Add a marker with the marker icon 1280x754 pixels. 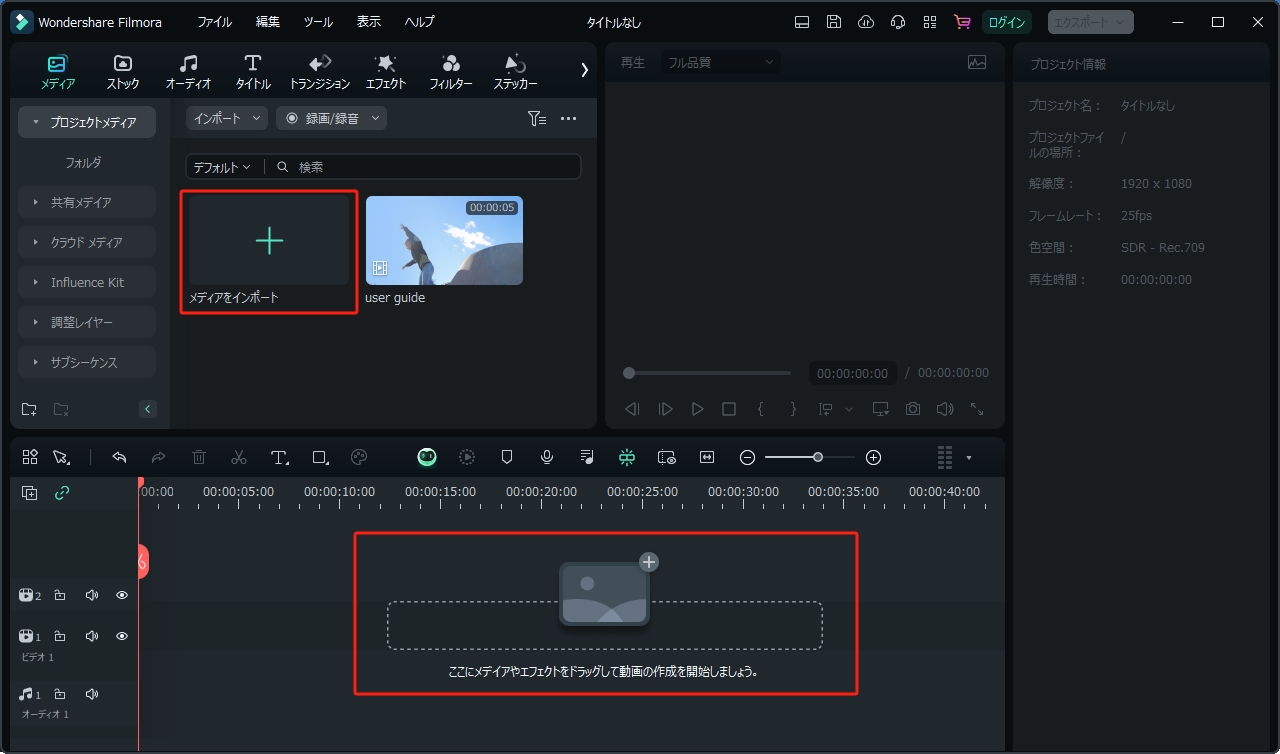507,458
